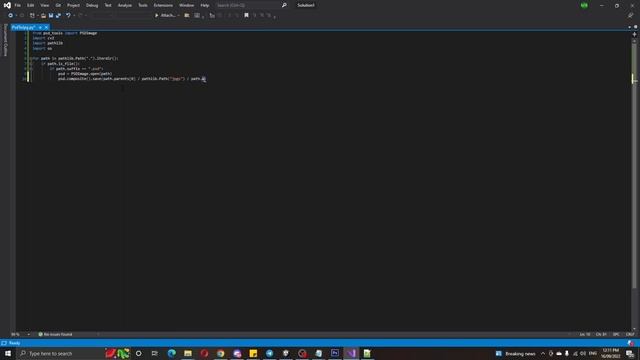The height and width of the screenshot is (360, 640).
Task: Click the ENG language indicator
Action: coord(593,353)
